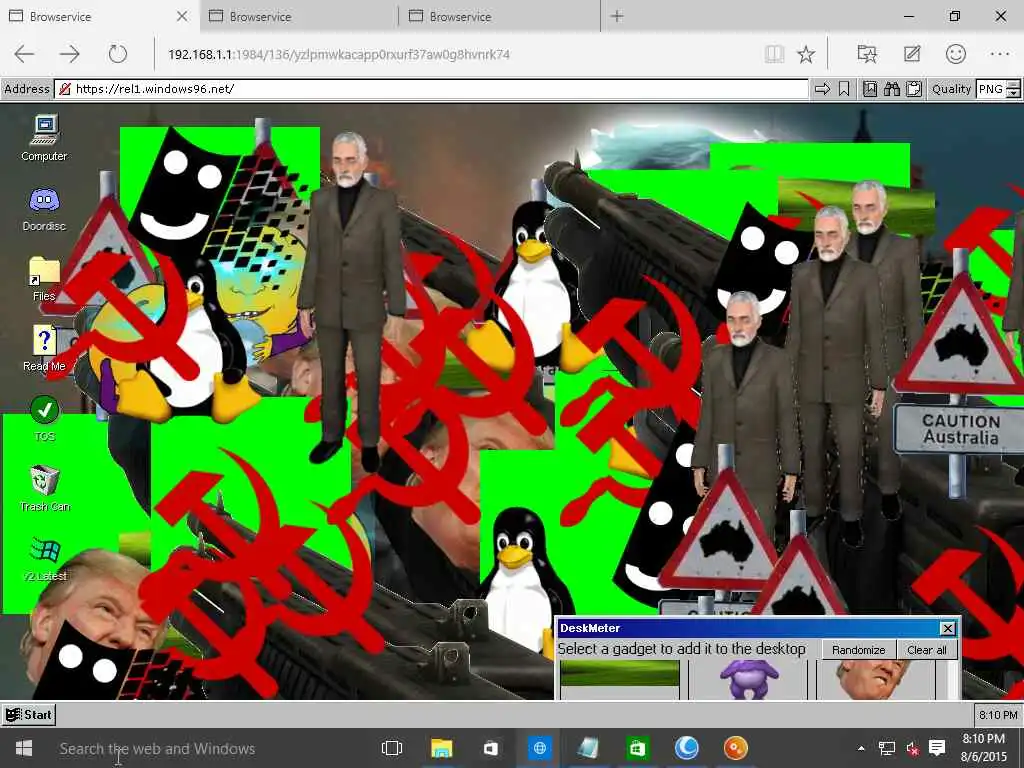
Task: Open the Files folder shortcut
Action: click(x=44, y=279)
